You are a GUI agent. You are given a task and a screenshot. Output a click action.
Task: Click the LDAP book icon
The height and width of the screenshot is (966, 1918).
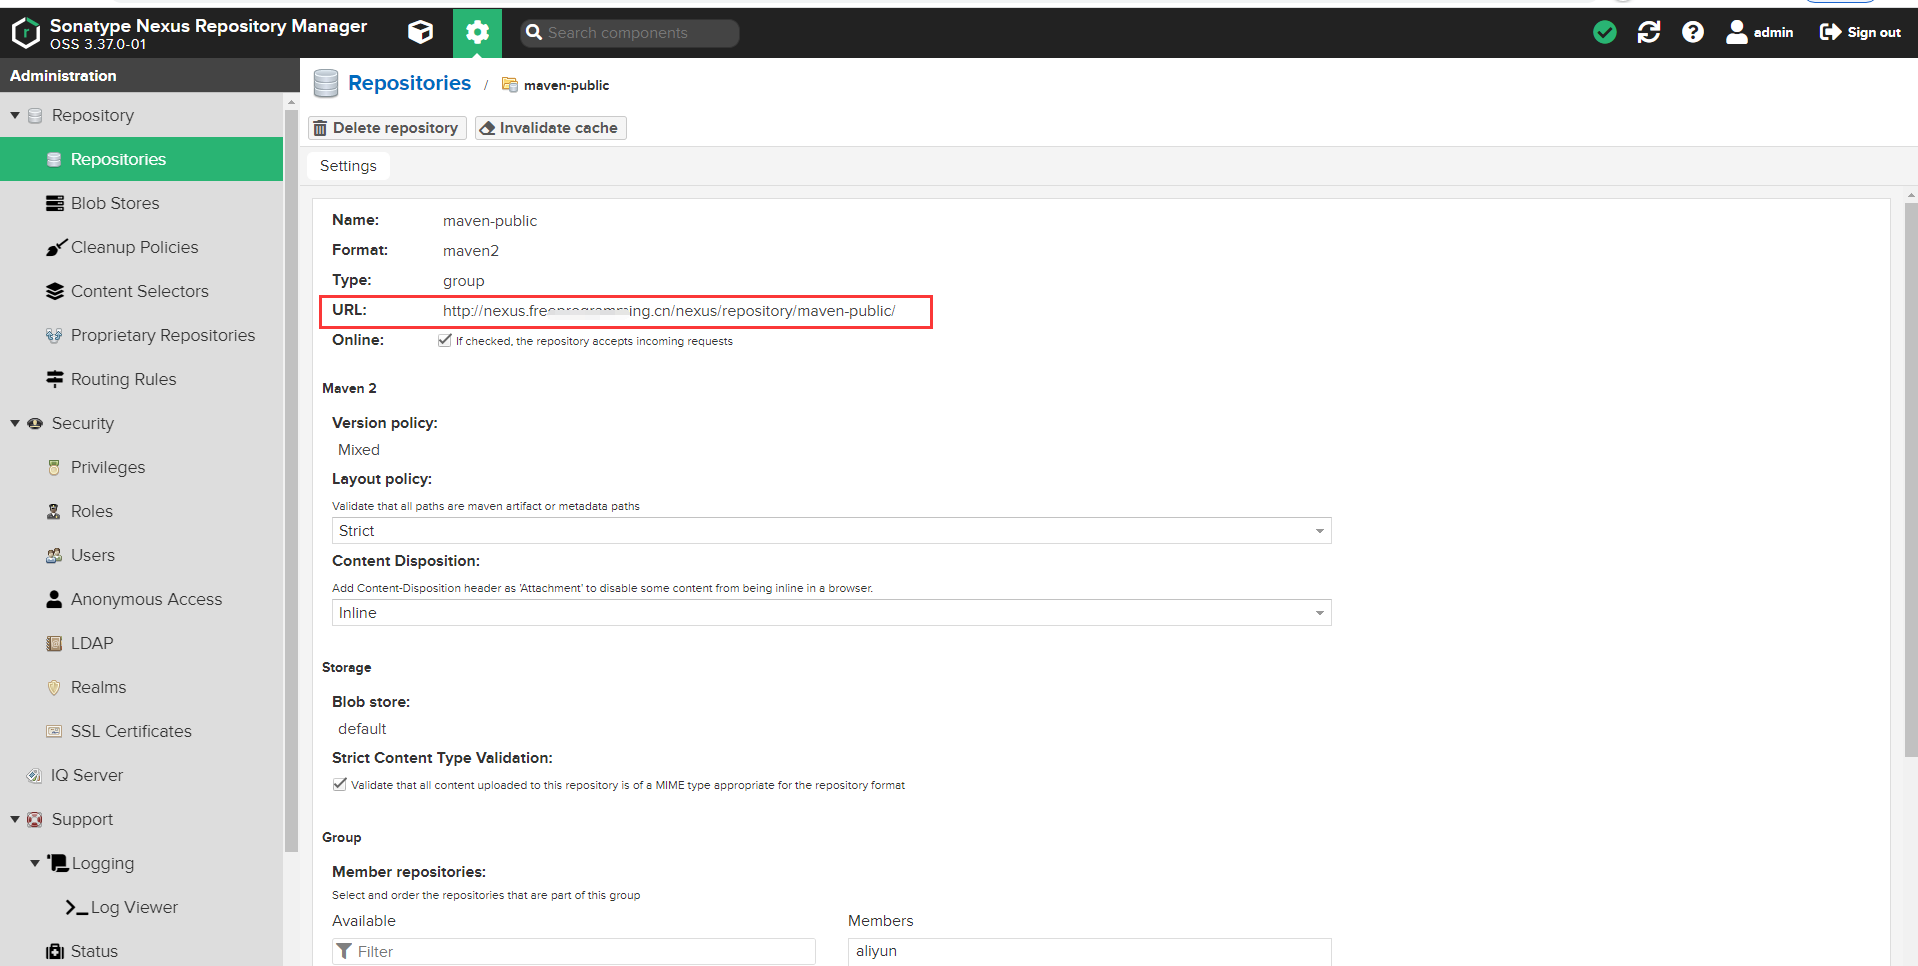coord(54,643)
